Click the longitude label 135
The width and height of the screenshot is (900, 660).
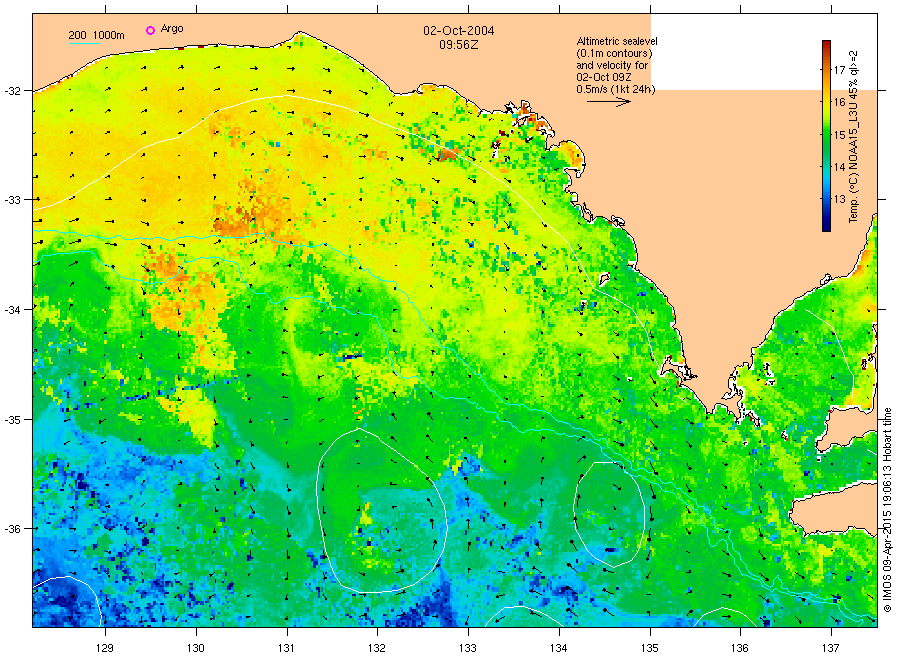[x=650, y=648]
